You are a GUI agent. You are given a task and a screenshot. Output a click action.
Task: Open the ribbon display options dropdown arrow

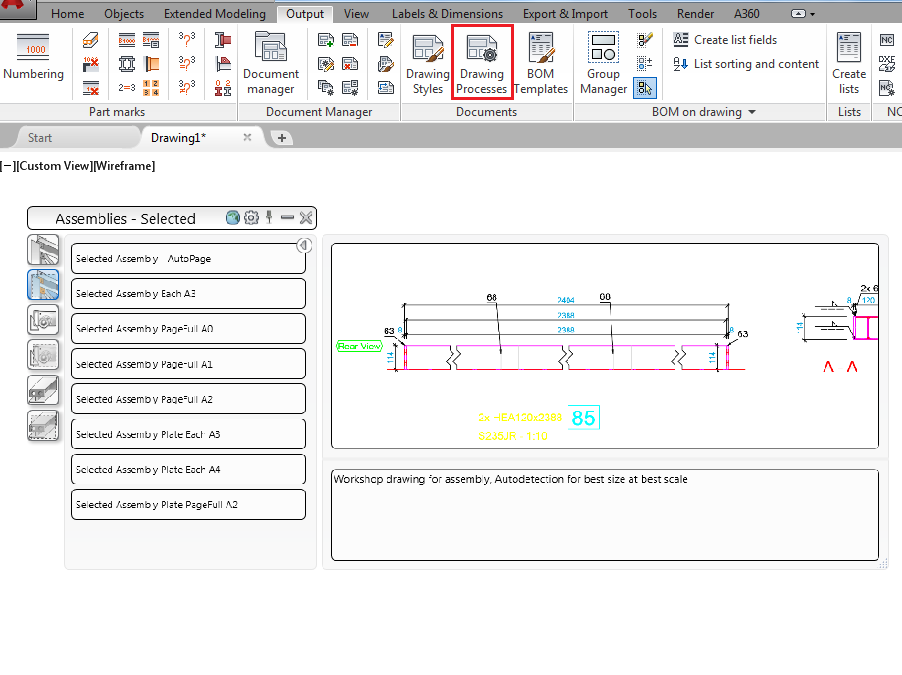(812, 14)
